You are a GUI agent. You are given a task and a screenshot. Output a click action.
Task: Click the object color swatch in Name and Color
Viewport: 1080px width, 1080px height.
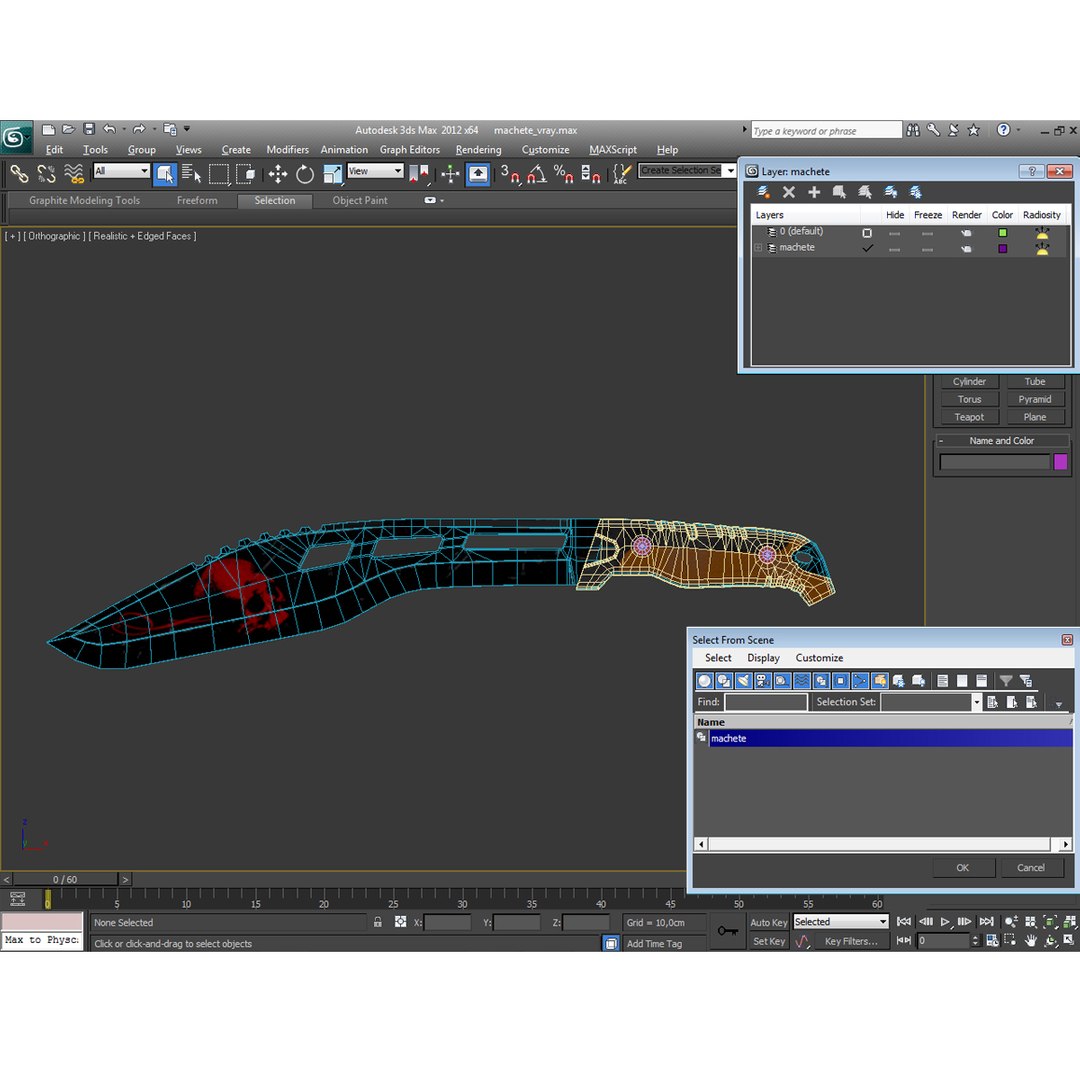1061,461
